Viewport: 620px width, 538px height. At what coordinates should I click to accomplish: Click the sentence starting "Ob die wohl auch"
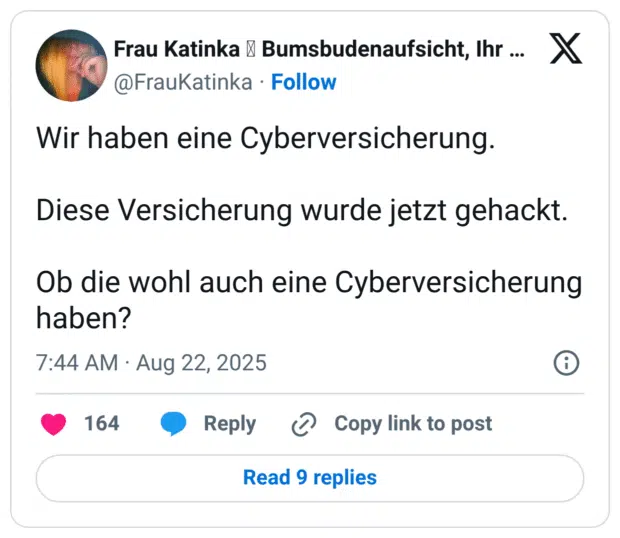tap(308, 299)
